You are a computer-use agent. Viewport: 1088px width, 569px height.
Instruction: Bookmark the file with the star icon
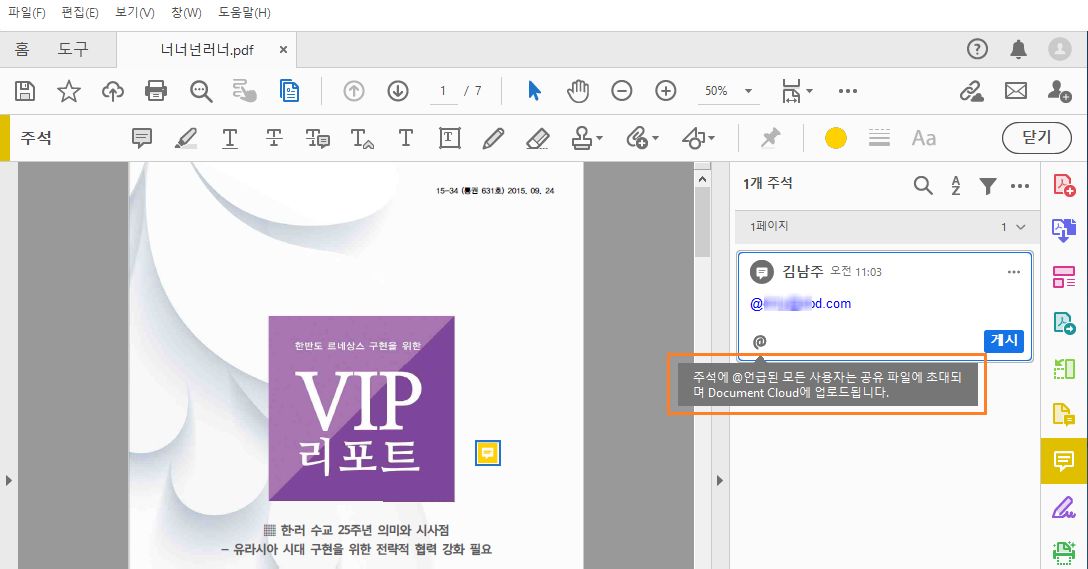click(x=69, y=91)
